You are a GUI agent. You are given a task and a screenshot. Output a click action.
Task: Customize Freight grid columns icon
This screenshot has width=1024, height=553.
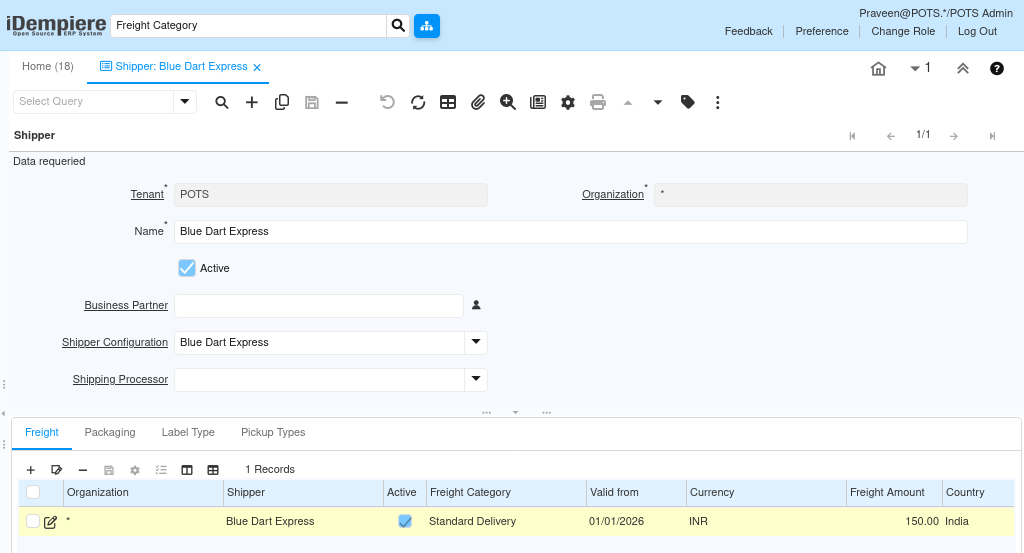coord(187,470)
